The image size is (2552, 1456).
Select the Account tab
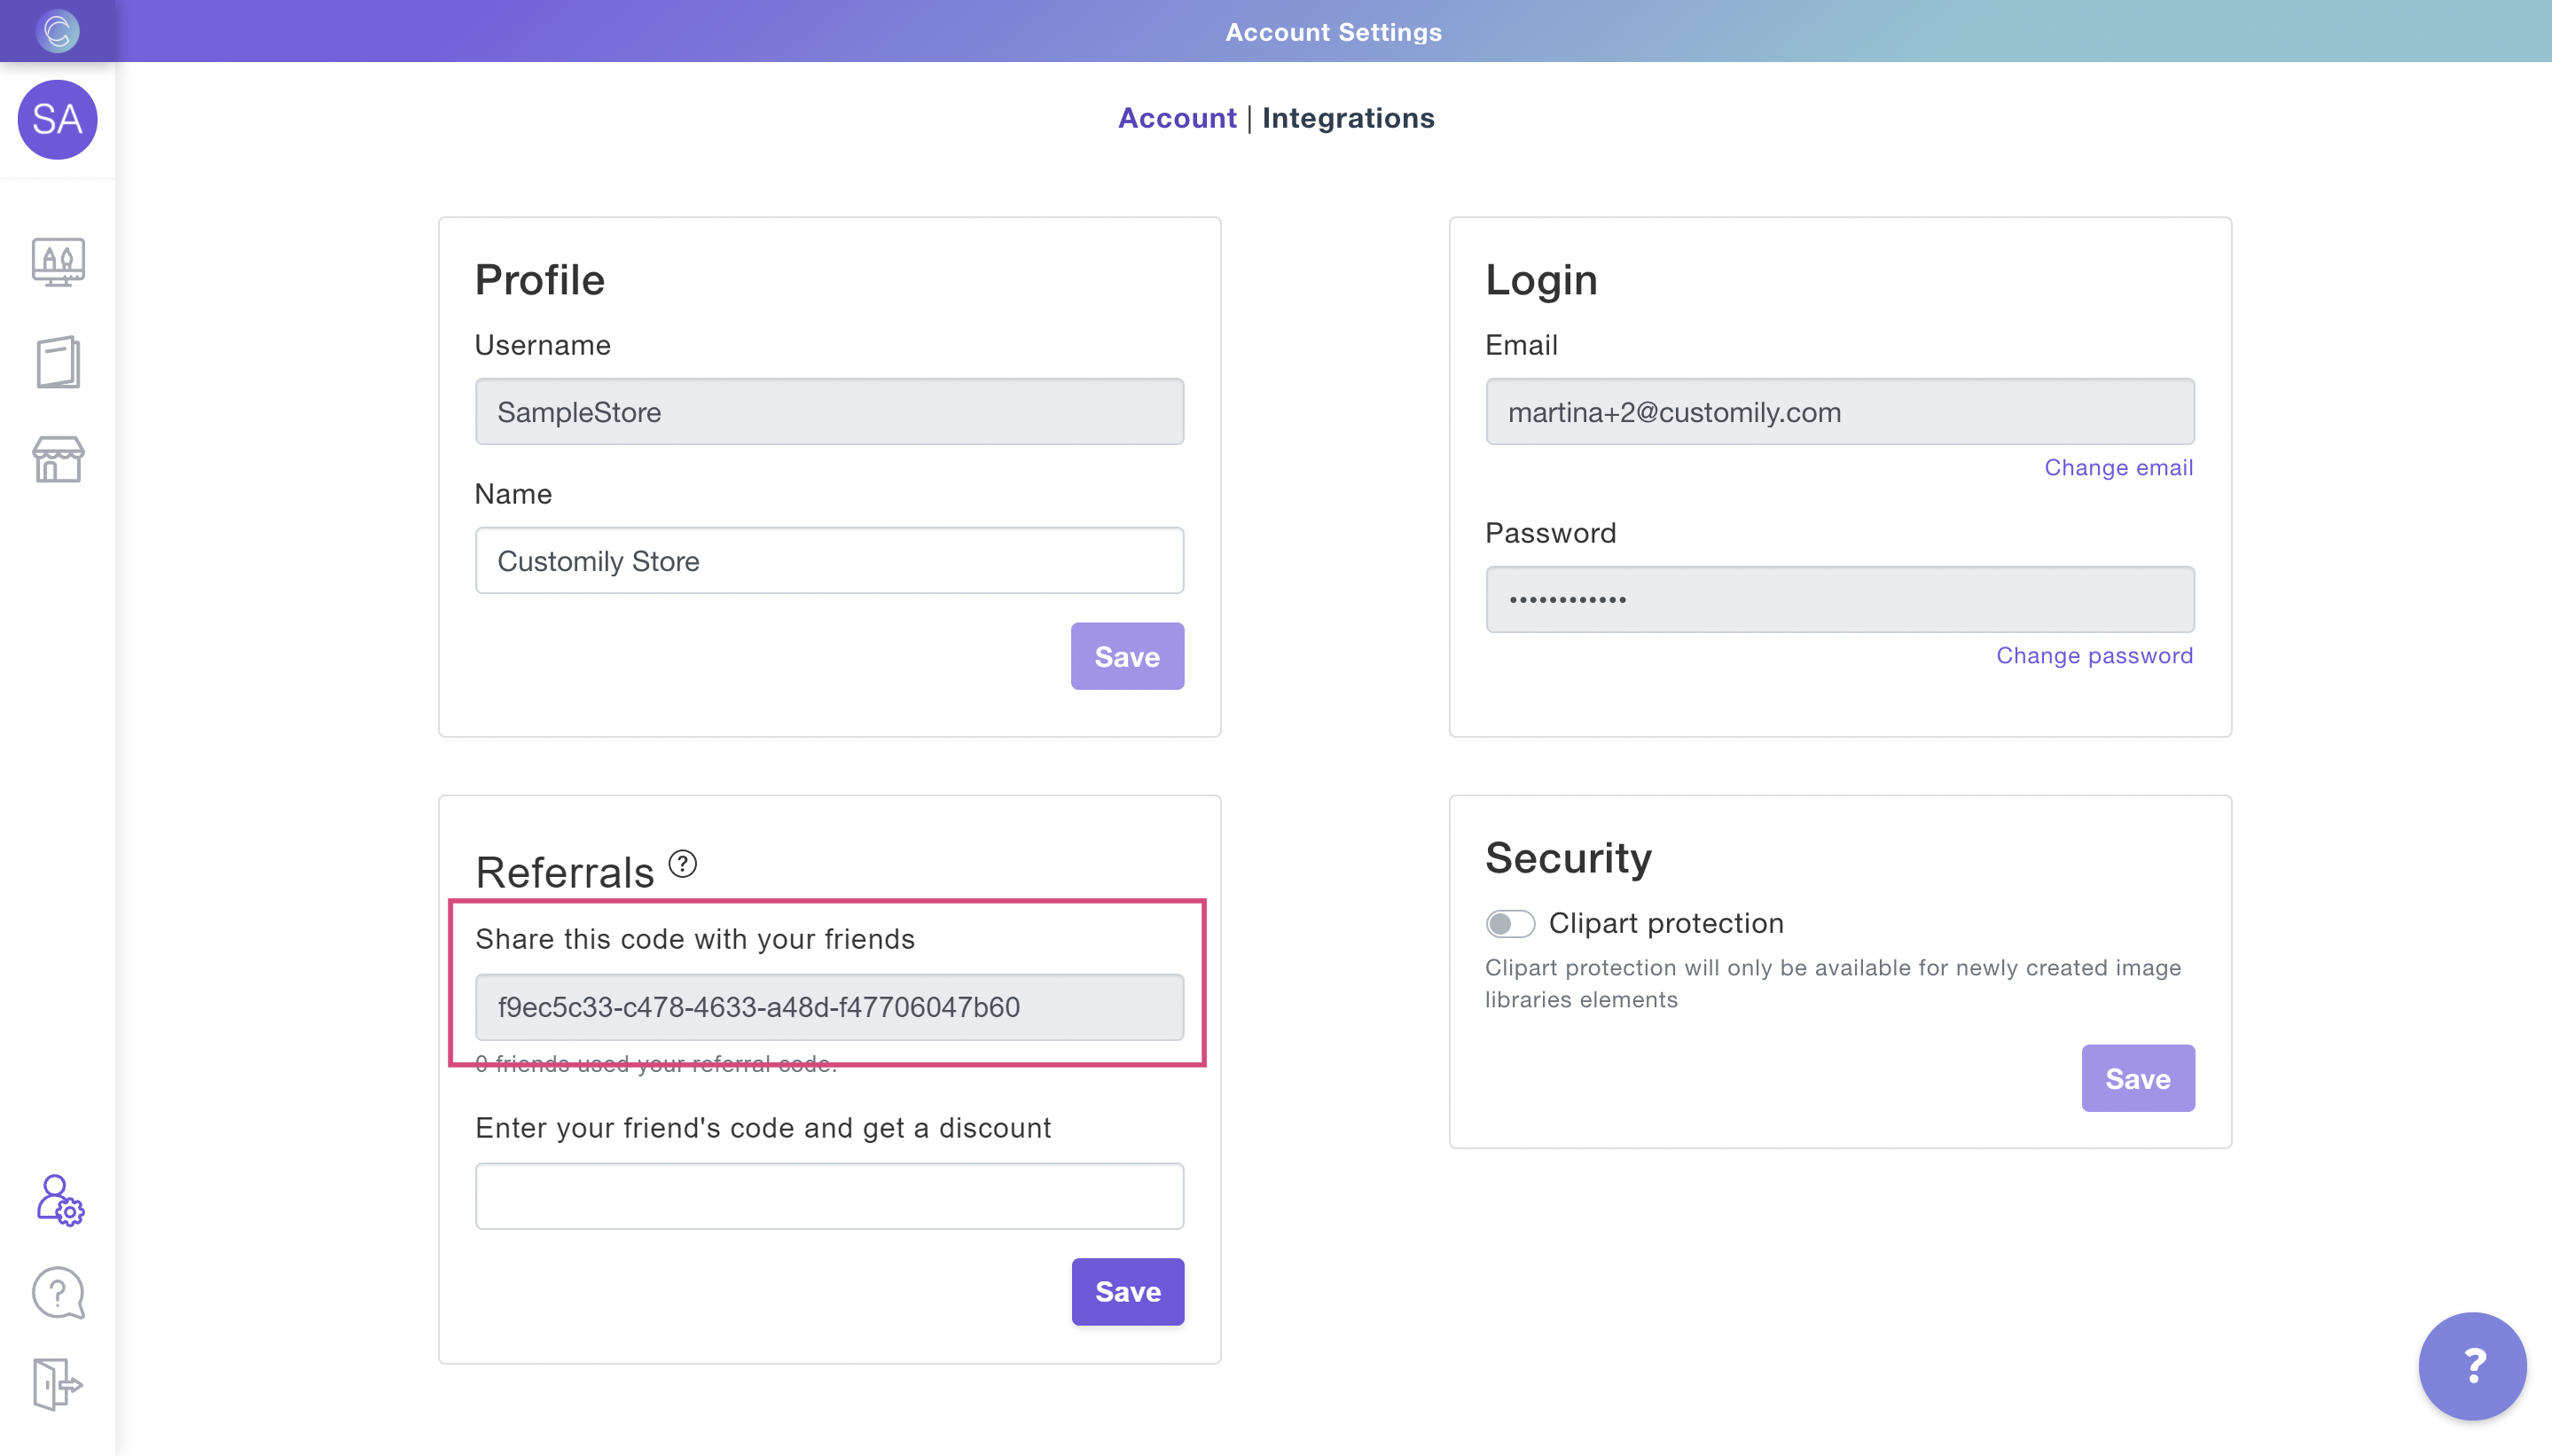(x=1176, y=118)
